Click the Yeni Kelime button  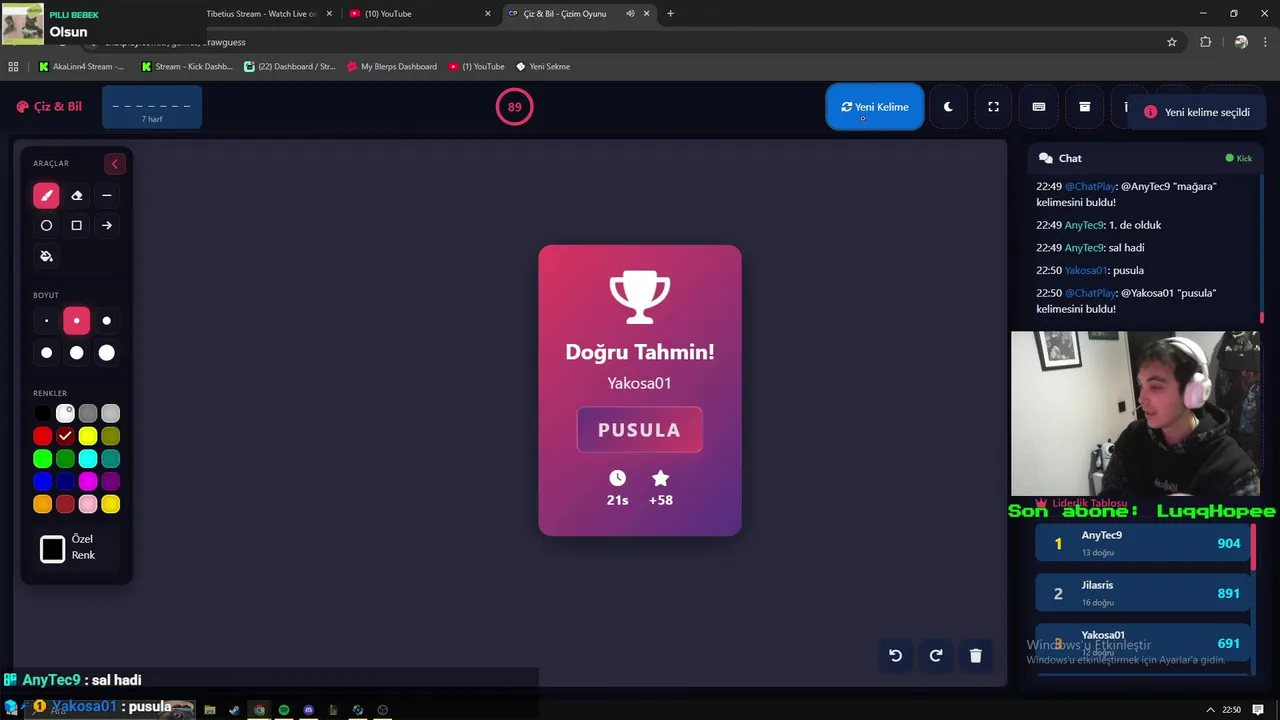coord(875,107)
